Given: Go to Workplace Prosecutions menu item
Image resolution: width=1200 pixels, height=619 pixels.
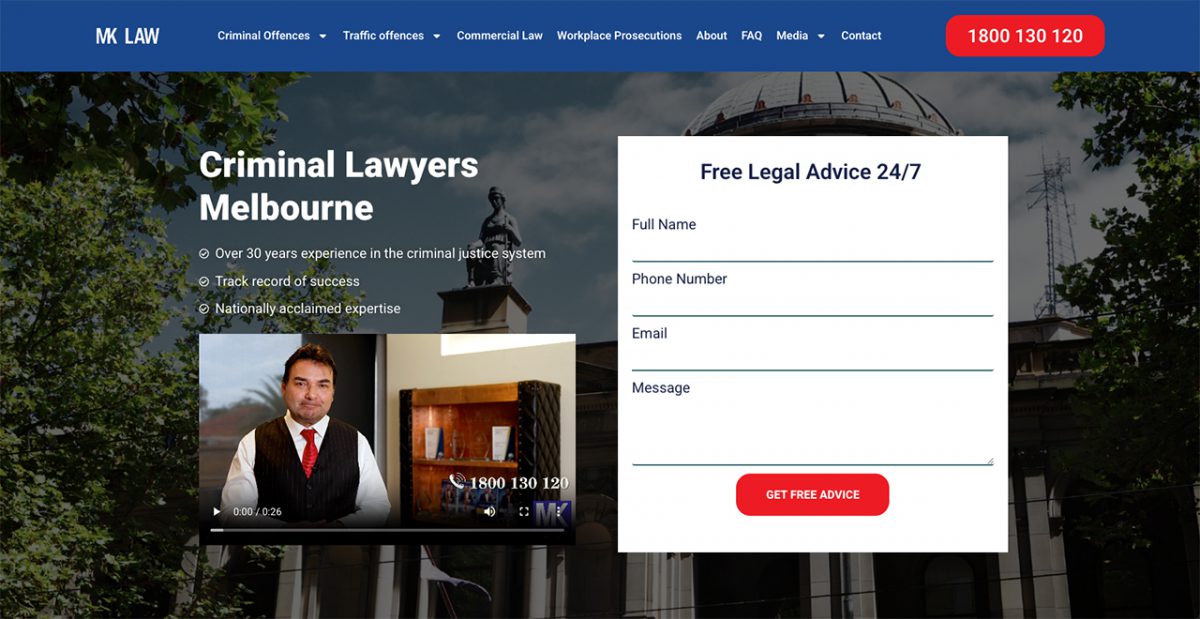Looking at the screenshot, I should 619,36.
